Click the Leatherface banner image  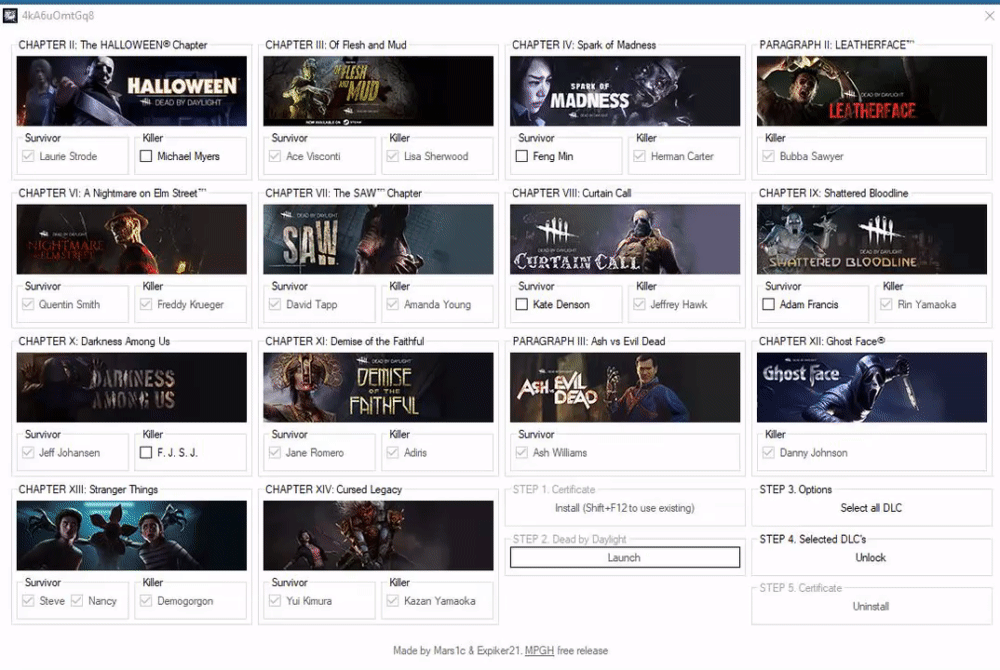coord(872,91)
